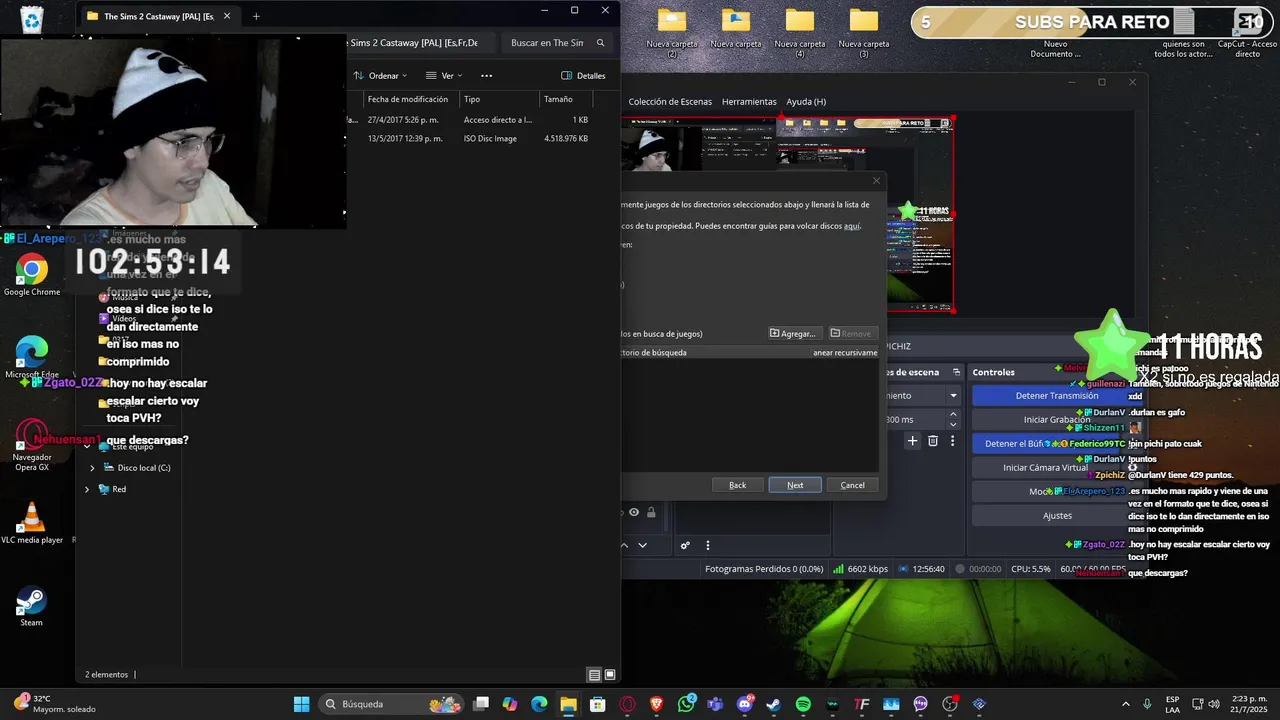Open the VLC media player desktop shortcut

click(x=31, y=523)
